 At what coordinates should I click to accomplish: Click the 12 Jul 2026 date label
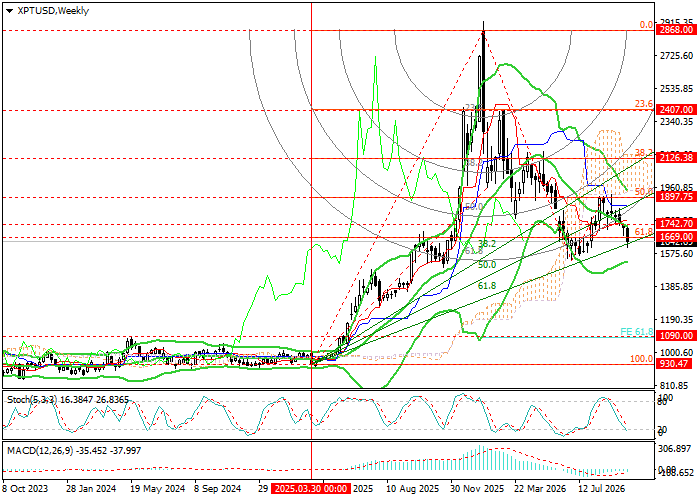601,488
